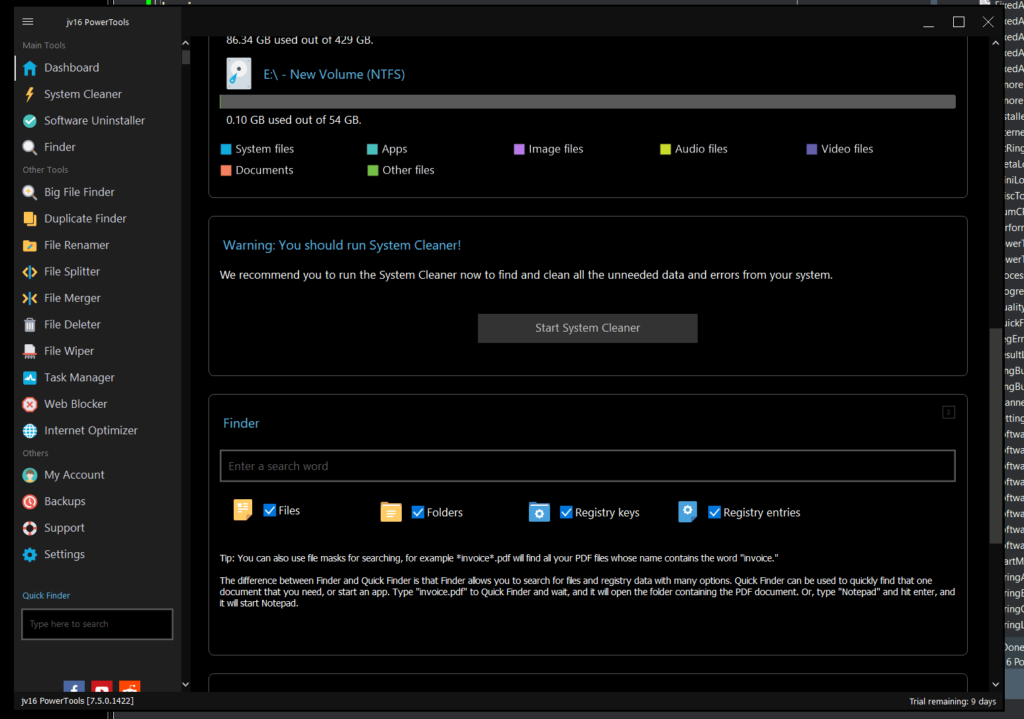Click sidebar scroll up arrow
This screenshot has width=1024, height=719.
pyautogui.click(x=185, y=43)
